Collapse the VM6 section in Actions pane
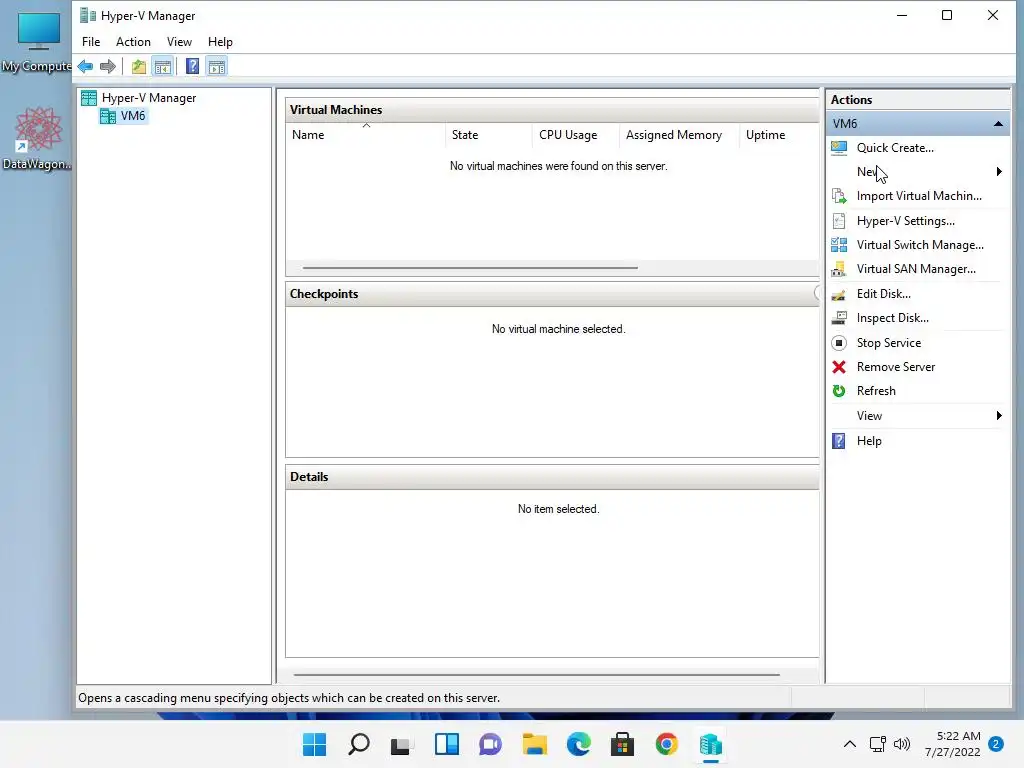Image resolution: width=1024 pixels, height=768 pixels. tap(998, 123)
